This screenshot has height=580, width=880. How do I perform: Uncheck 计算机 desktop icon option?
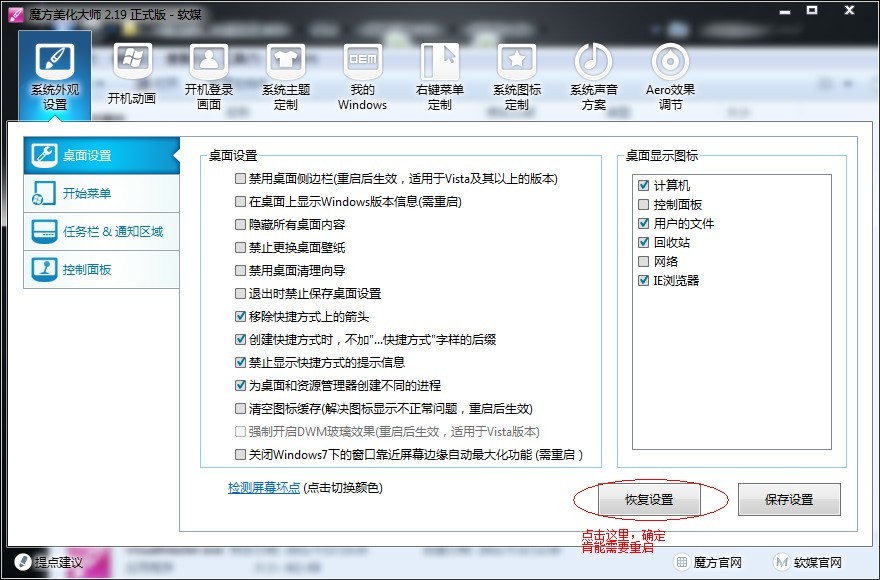pyautogui.click(x=644, y=185)
